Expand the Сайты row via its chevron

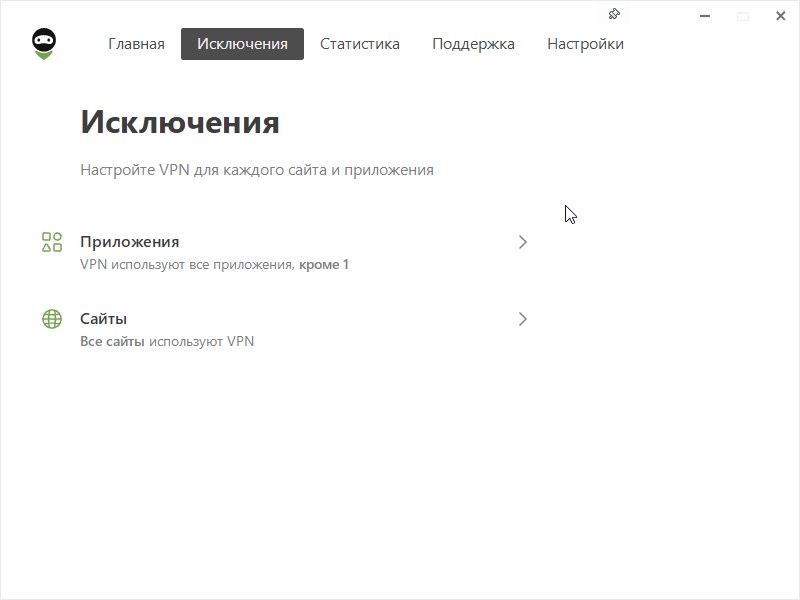click(x=523, y=318)
